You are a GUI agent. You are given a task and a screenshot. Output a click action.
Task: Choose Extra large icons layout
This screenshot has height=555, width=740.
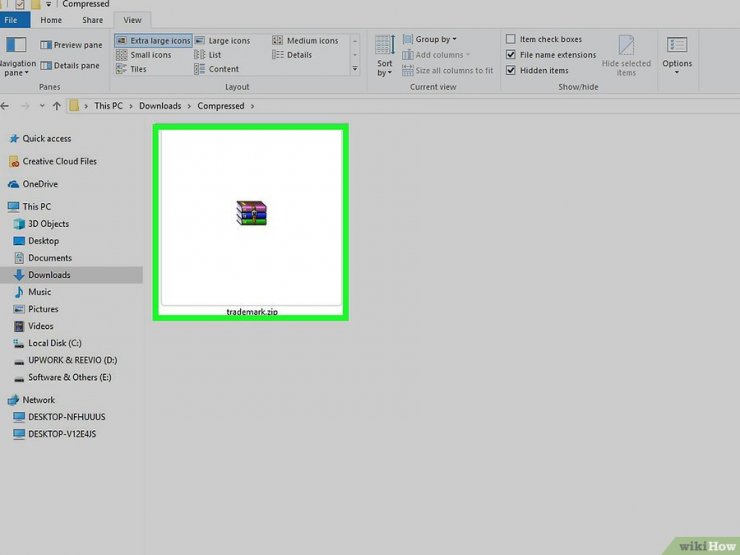point(153,41)
